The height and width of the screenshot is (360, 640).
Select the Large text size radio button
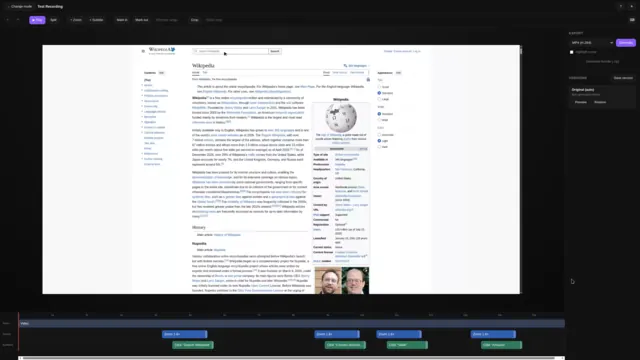click(x=379, y=99)
